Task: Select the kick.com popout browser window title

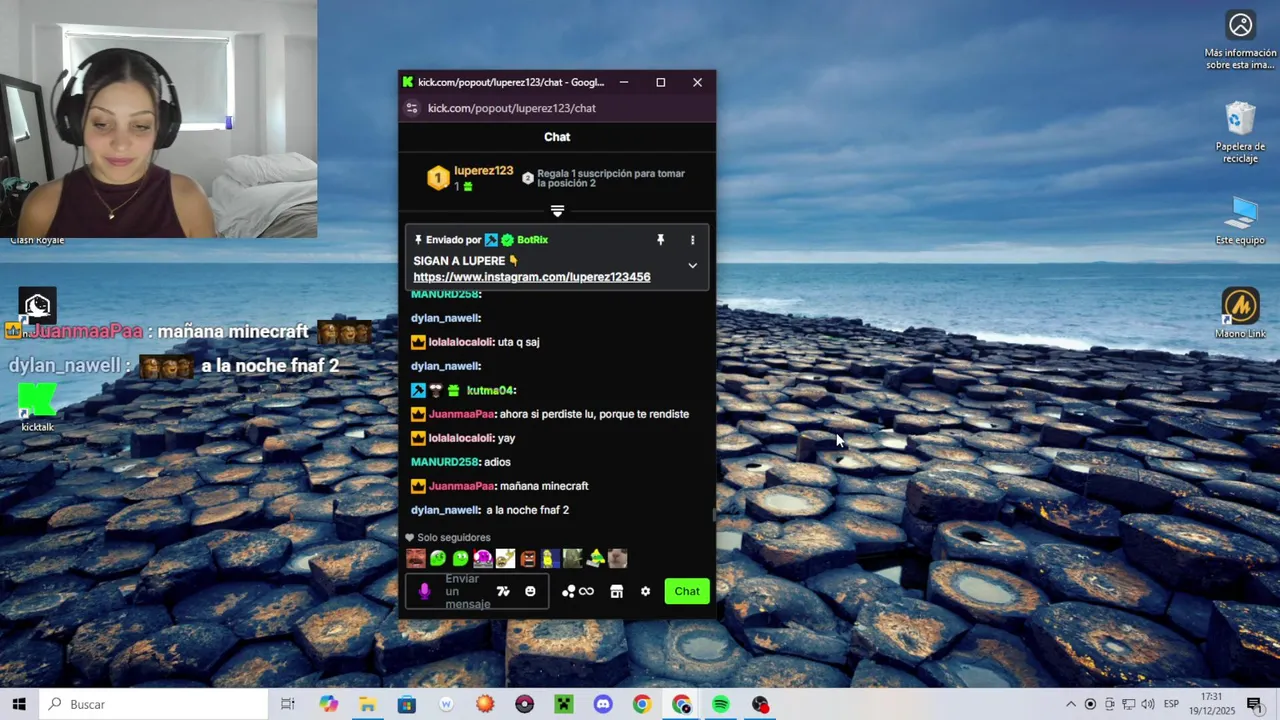Action: coord(511,82)
